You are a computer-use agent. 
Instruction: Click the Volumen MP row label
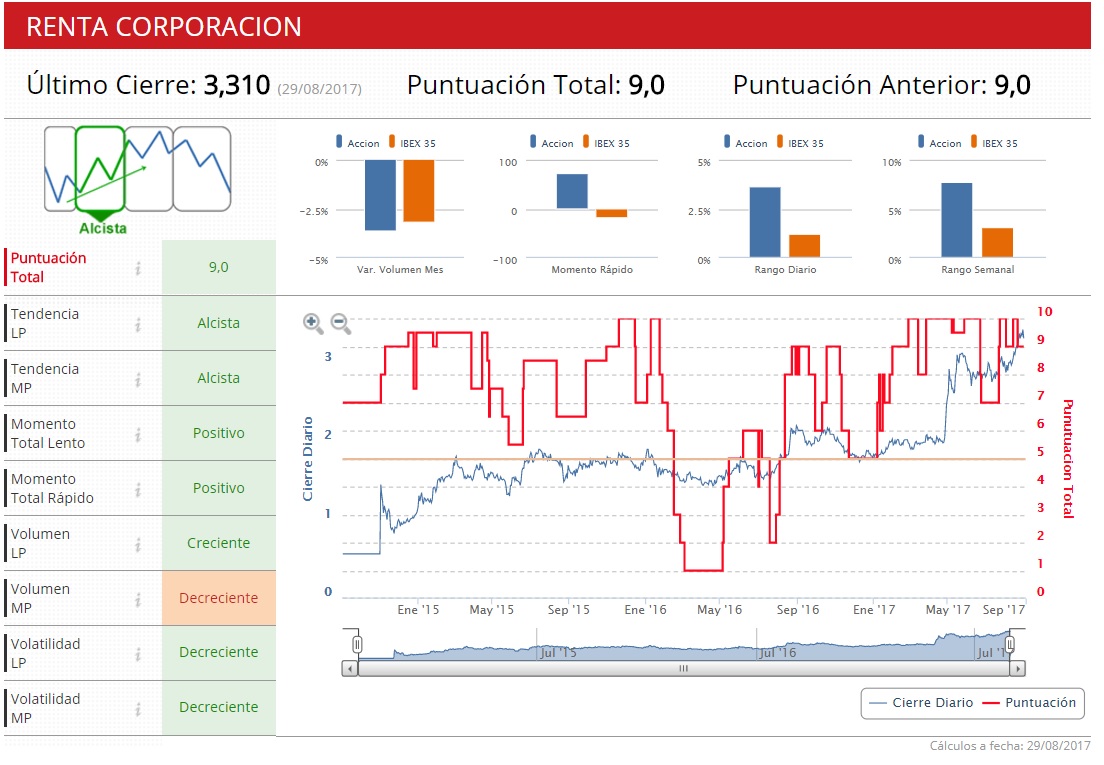coord(40,598)
